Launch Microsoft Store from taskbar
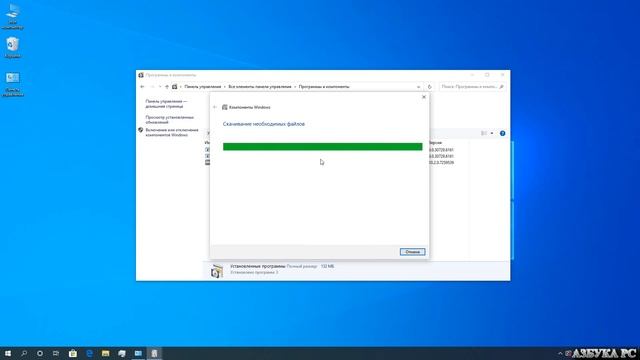 pos(73,353)
